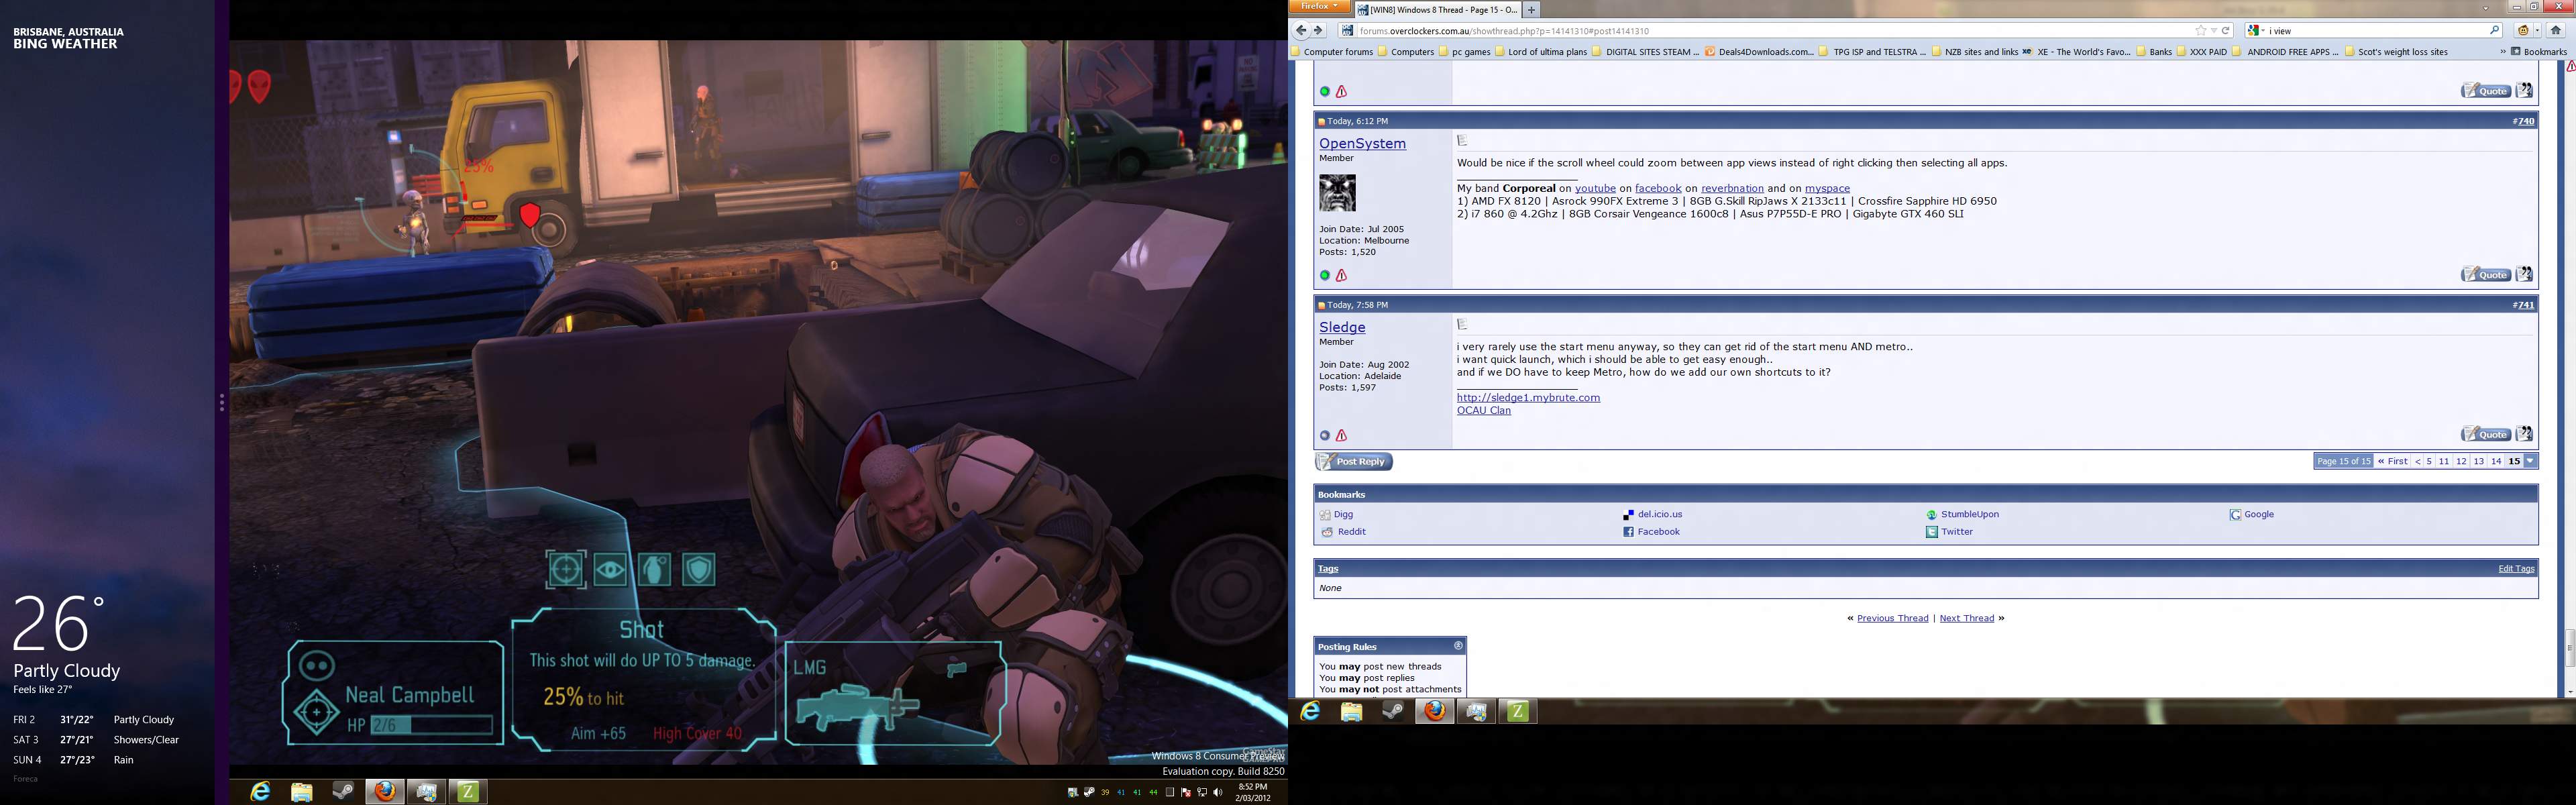2576x805 pixels.
Task: Jump to First page link
Action: click(2392, 461)
